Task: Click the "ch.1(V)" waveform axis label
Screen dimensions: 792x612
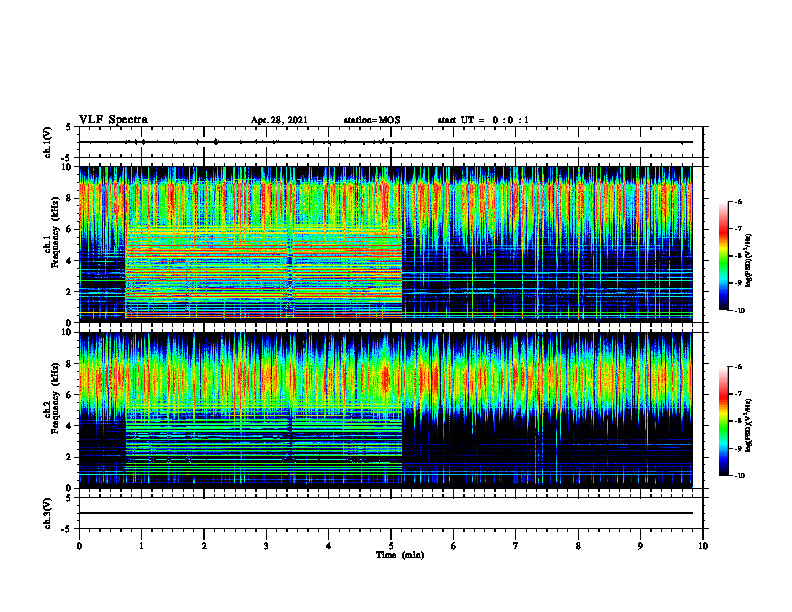Action: pos(48,142)
